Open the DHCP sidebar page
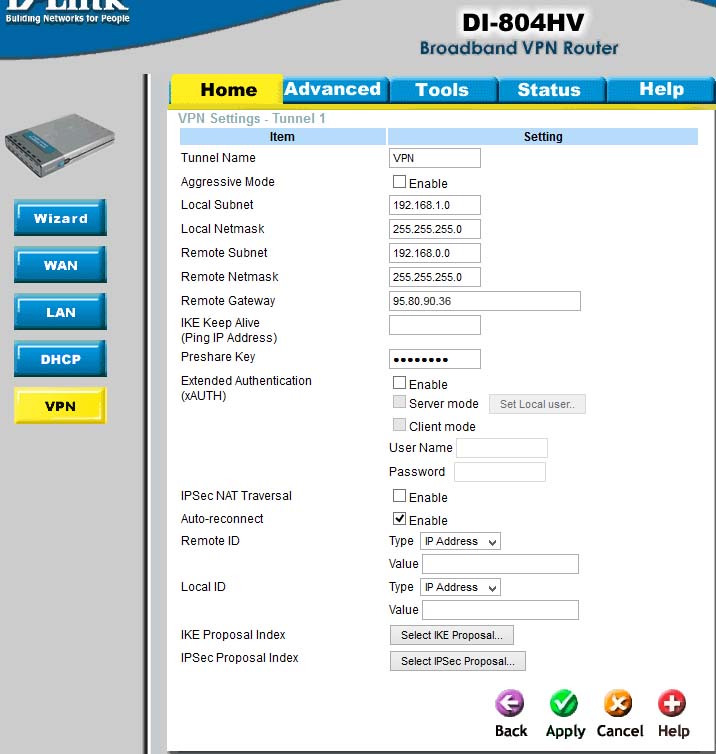 point(60,359)
